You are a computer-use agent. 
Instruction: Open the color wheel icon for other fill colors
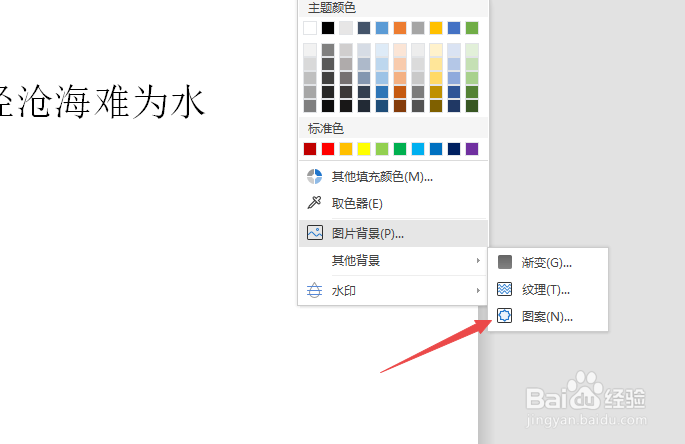click(x=315, y=177)
